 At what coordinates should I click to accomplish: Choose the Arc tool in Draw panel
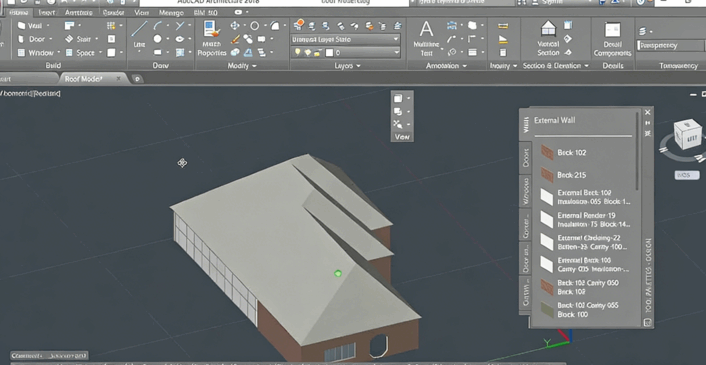click(158, 26)
